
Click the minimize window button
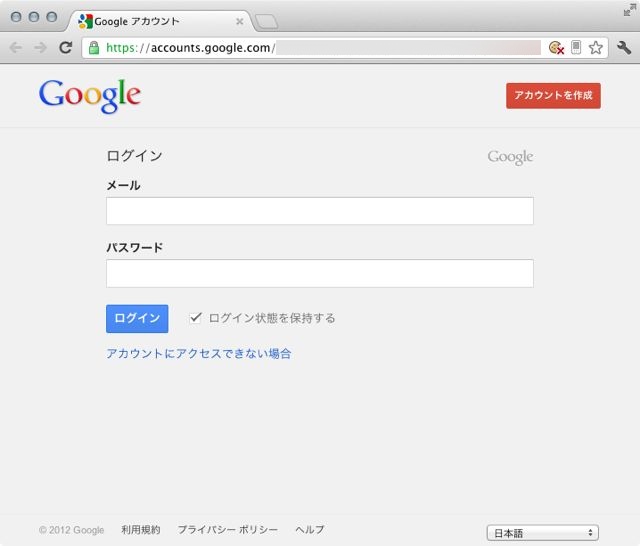pos(34,17)
